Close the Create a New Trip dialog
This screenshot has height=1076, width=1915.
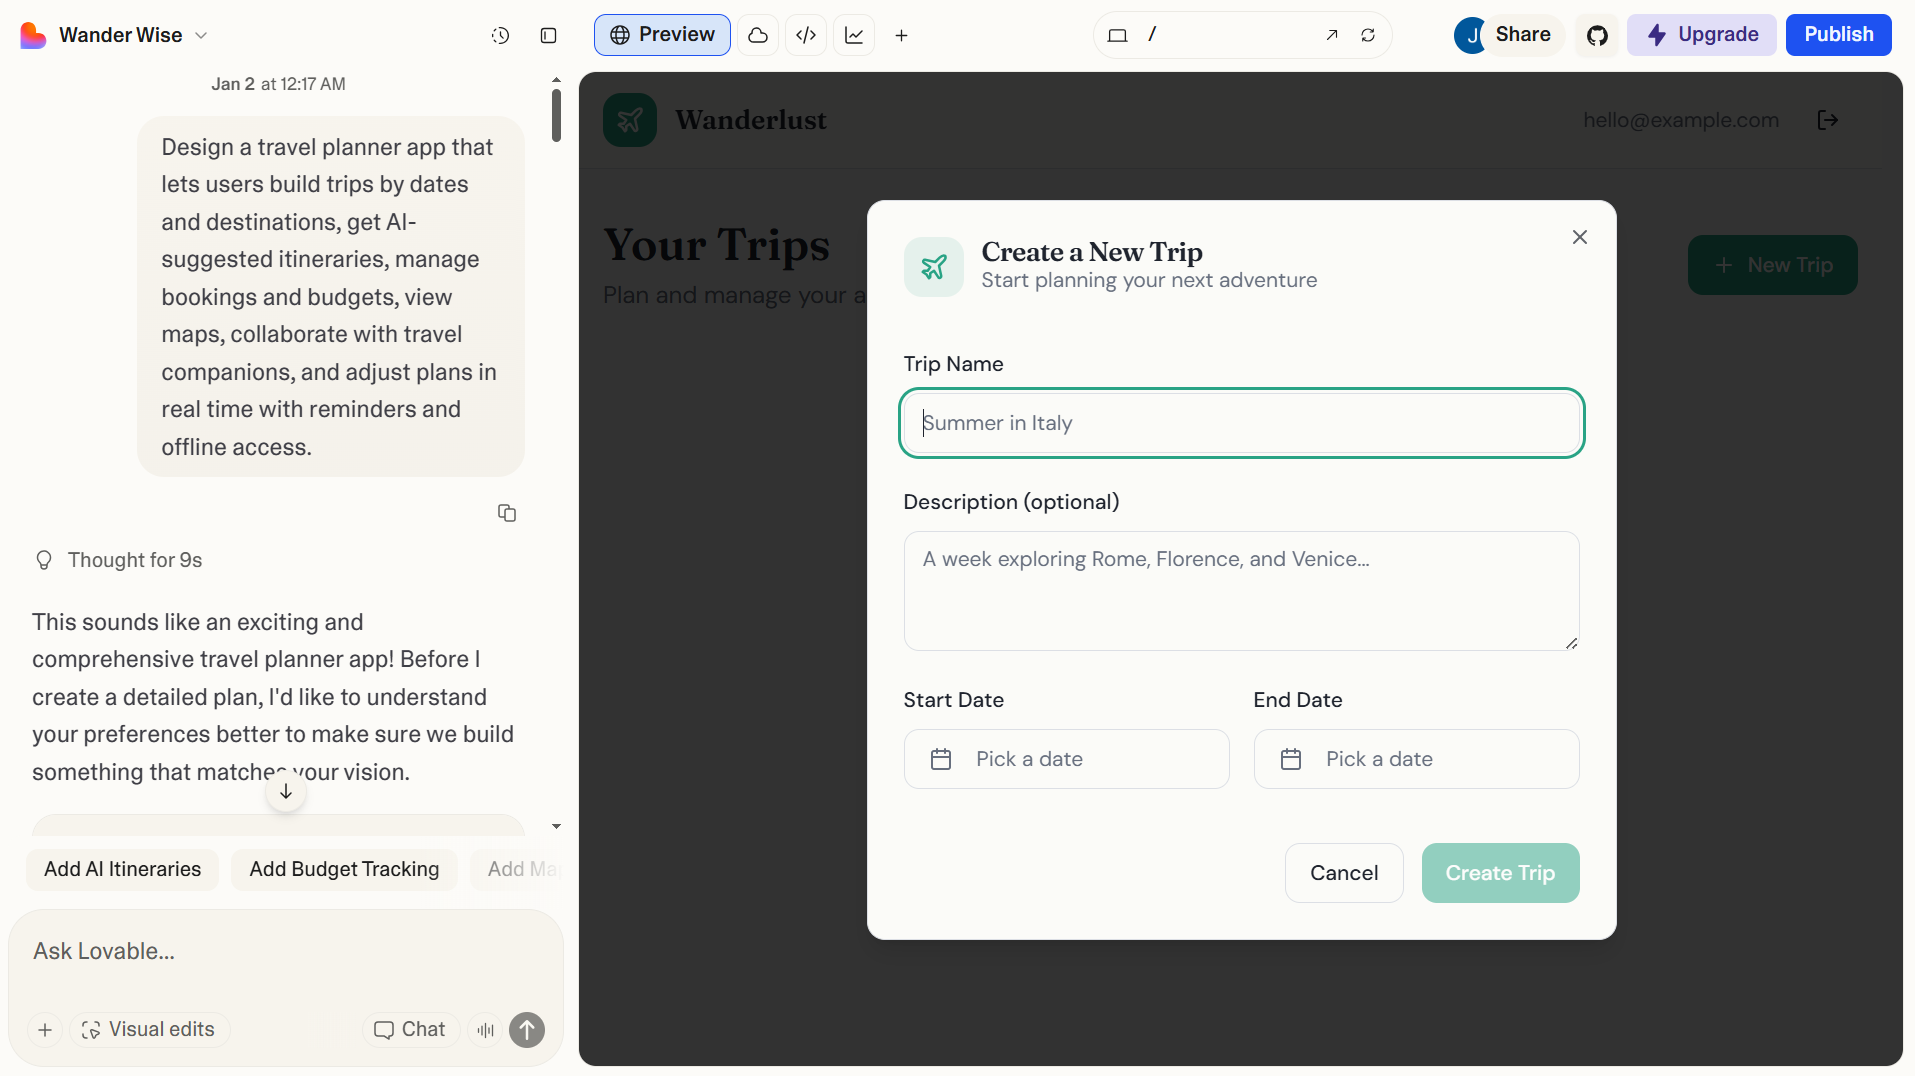point(1580,237)
